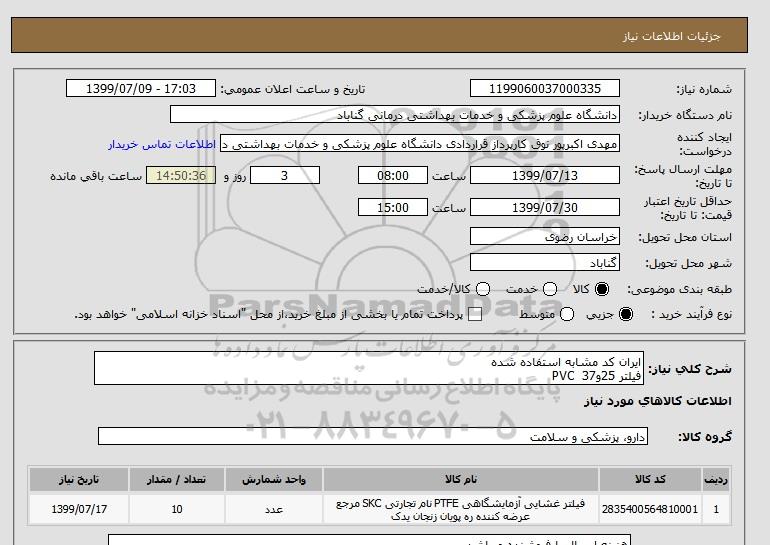Screen dimensions: 770x545
Task: Click the row number cell 1
Action: (716, 510)
